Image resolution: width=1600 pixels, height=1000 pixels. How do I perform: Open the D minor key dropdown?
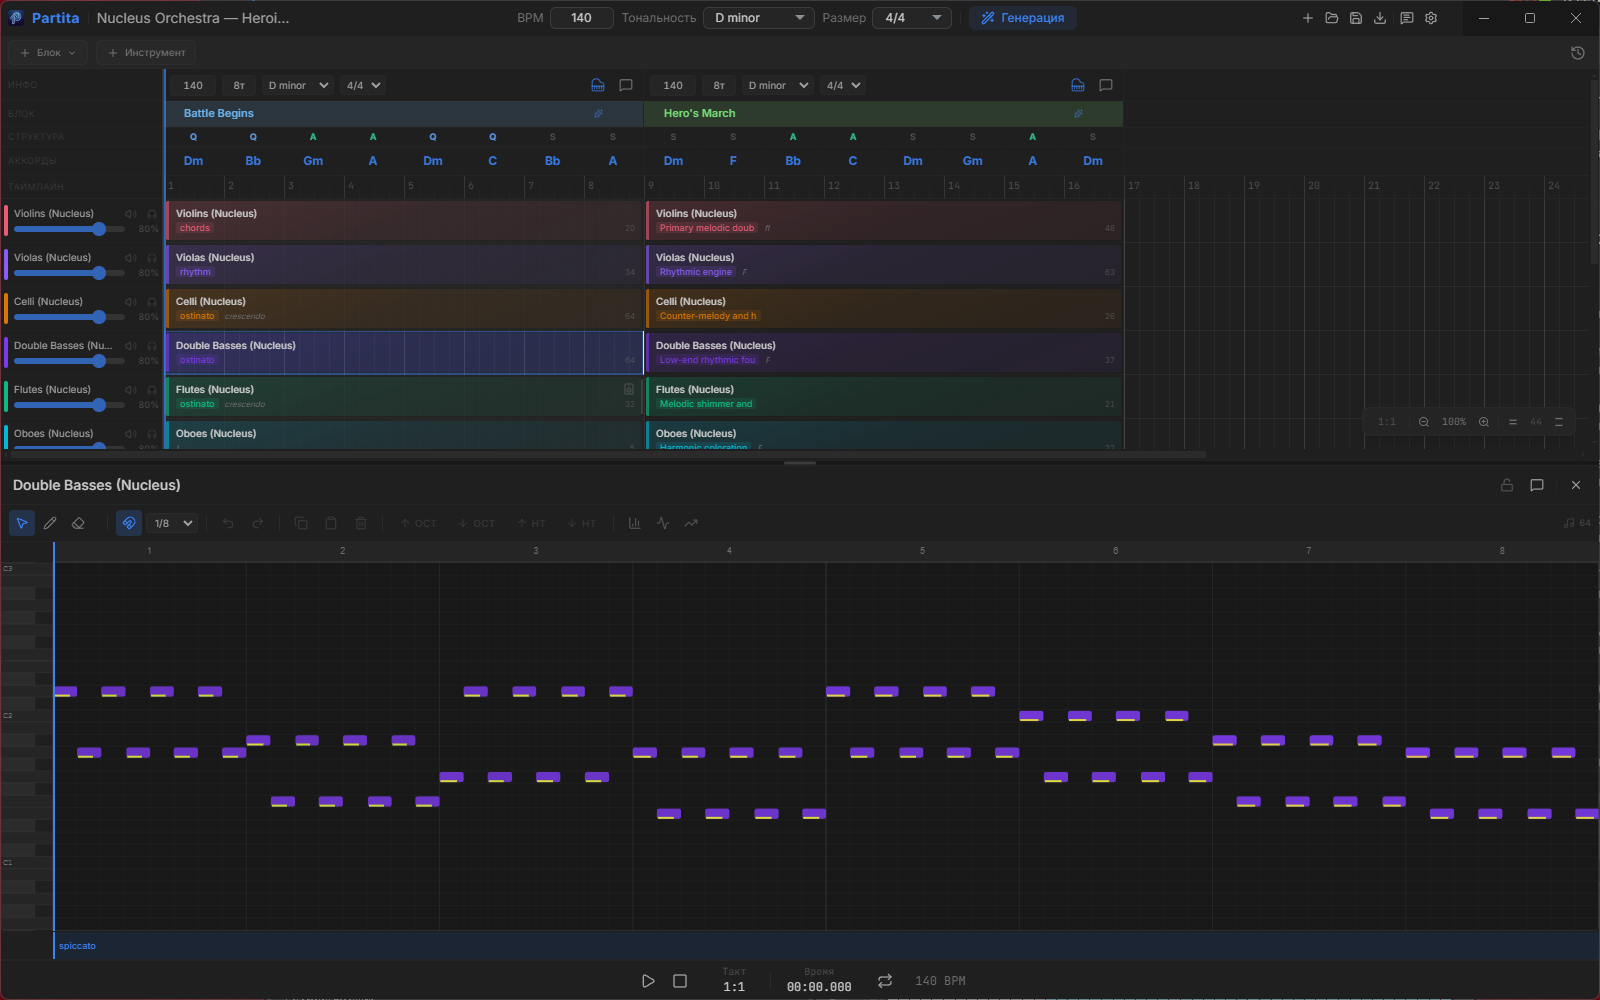click(x=759, y=18)
